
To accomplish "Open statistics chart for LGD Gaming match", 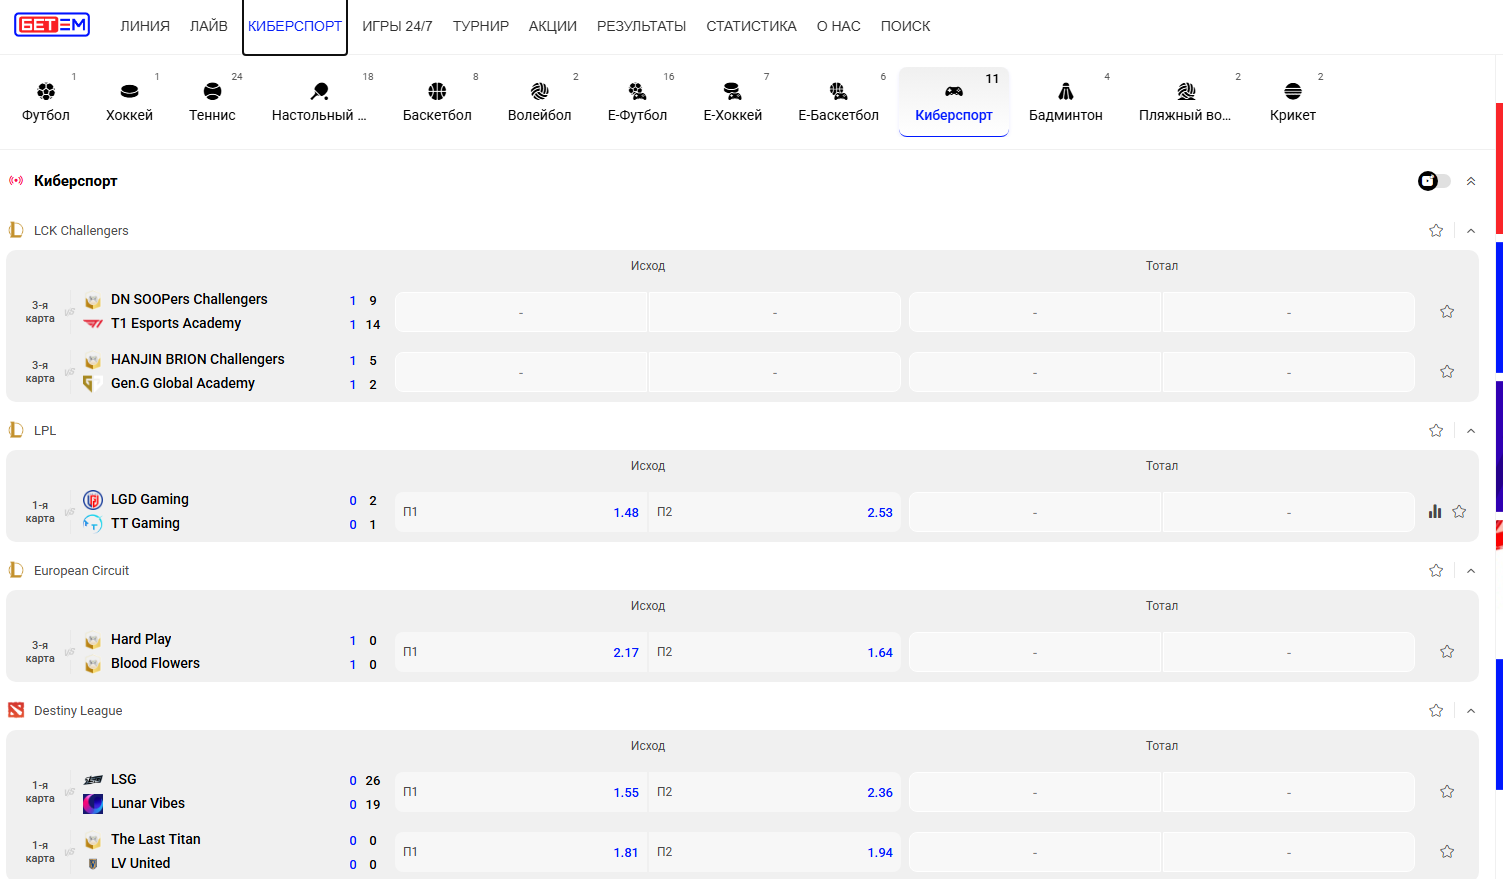I will click(x=1435, y=512).
